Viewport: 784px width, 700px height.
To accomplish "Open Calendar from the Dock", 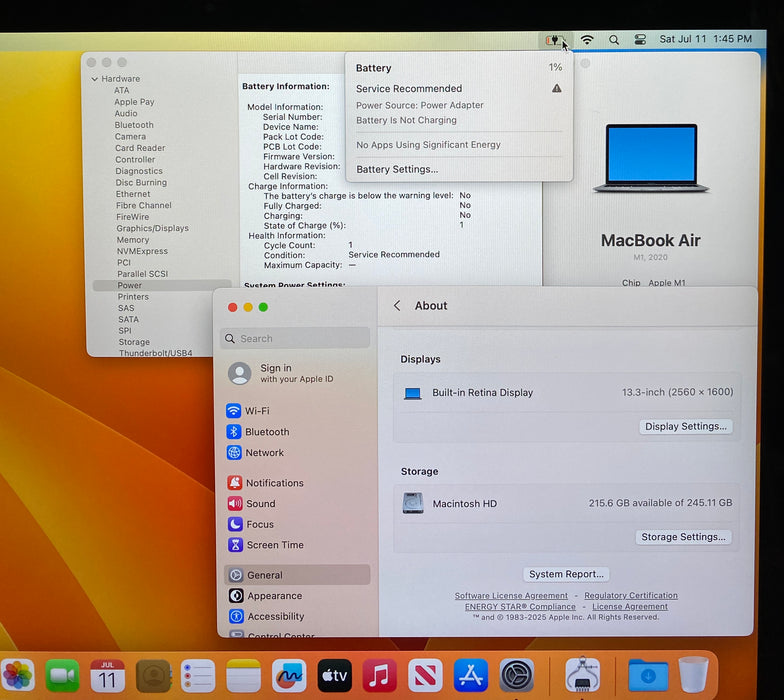I will pyautogui.click(x=108, y=676).
